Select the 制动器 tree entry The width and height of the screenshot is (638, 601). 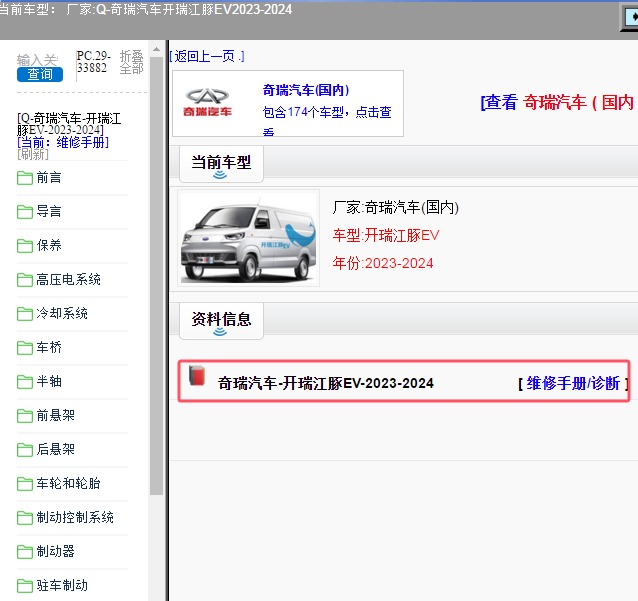click(x=55, y=552)
